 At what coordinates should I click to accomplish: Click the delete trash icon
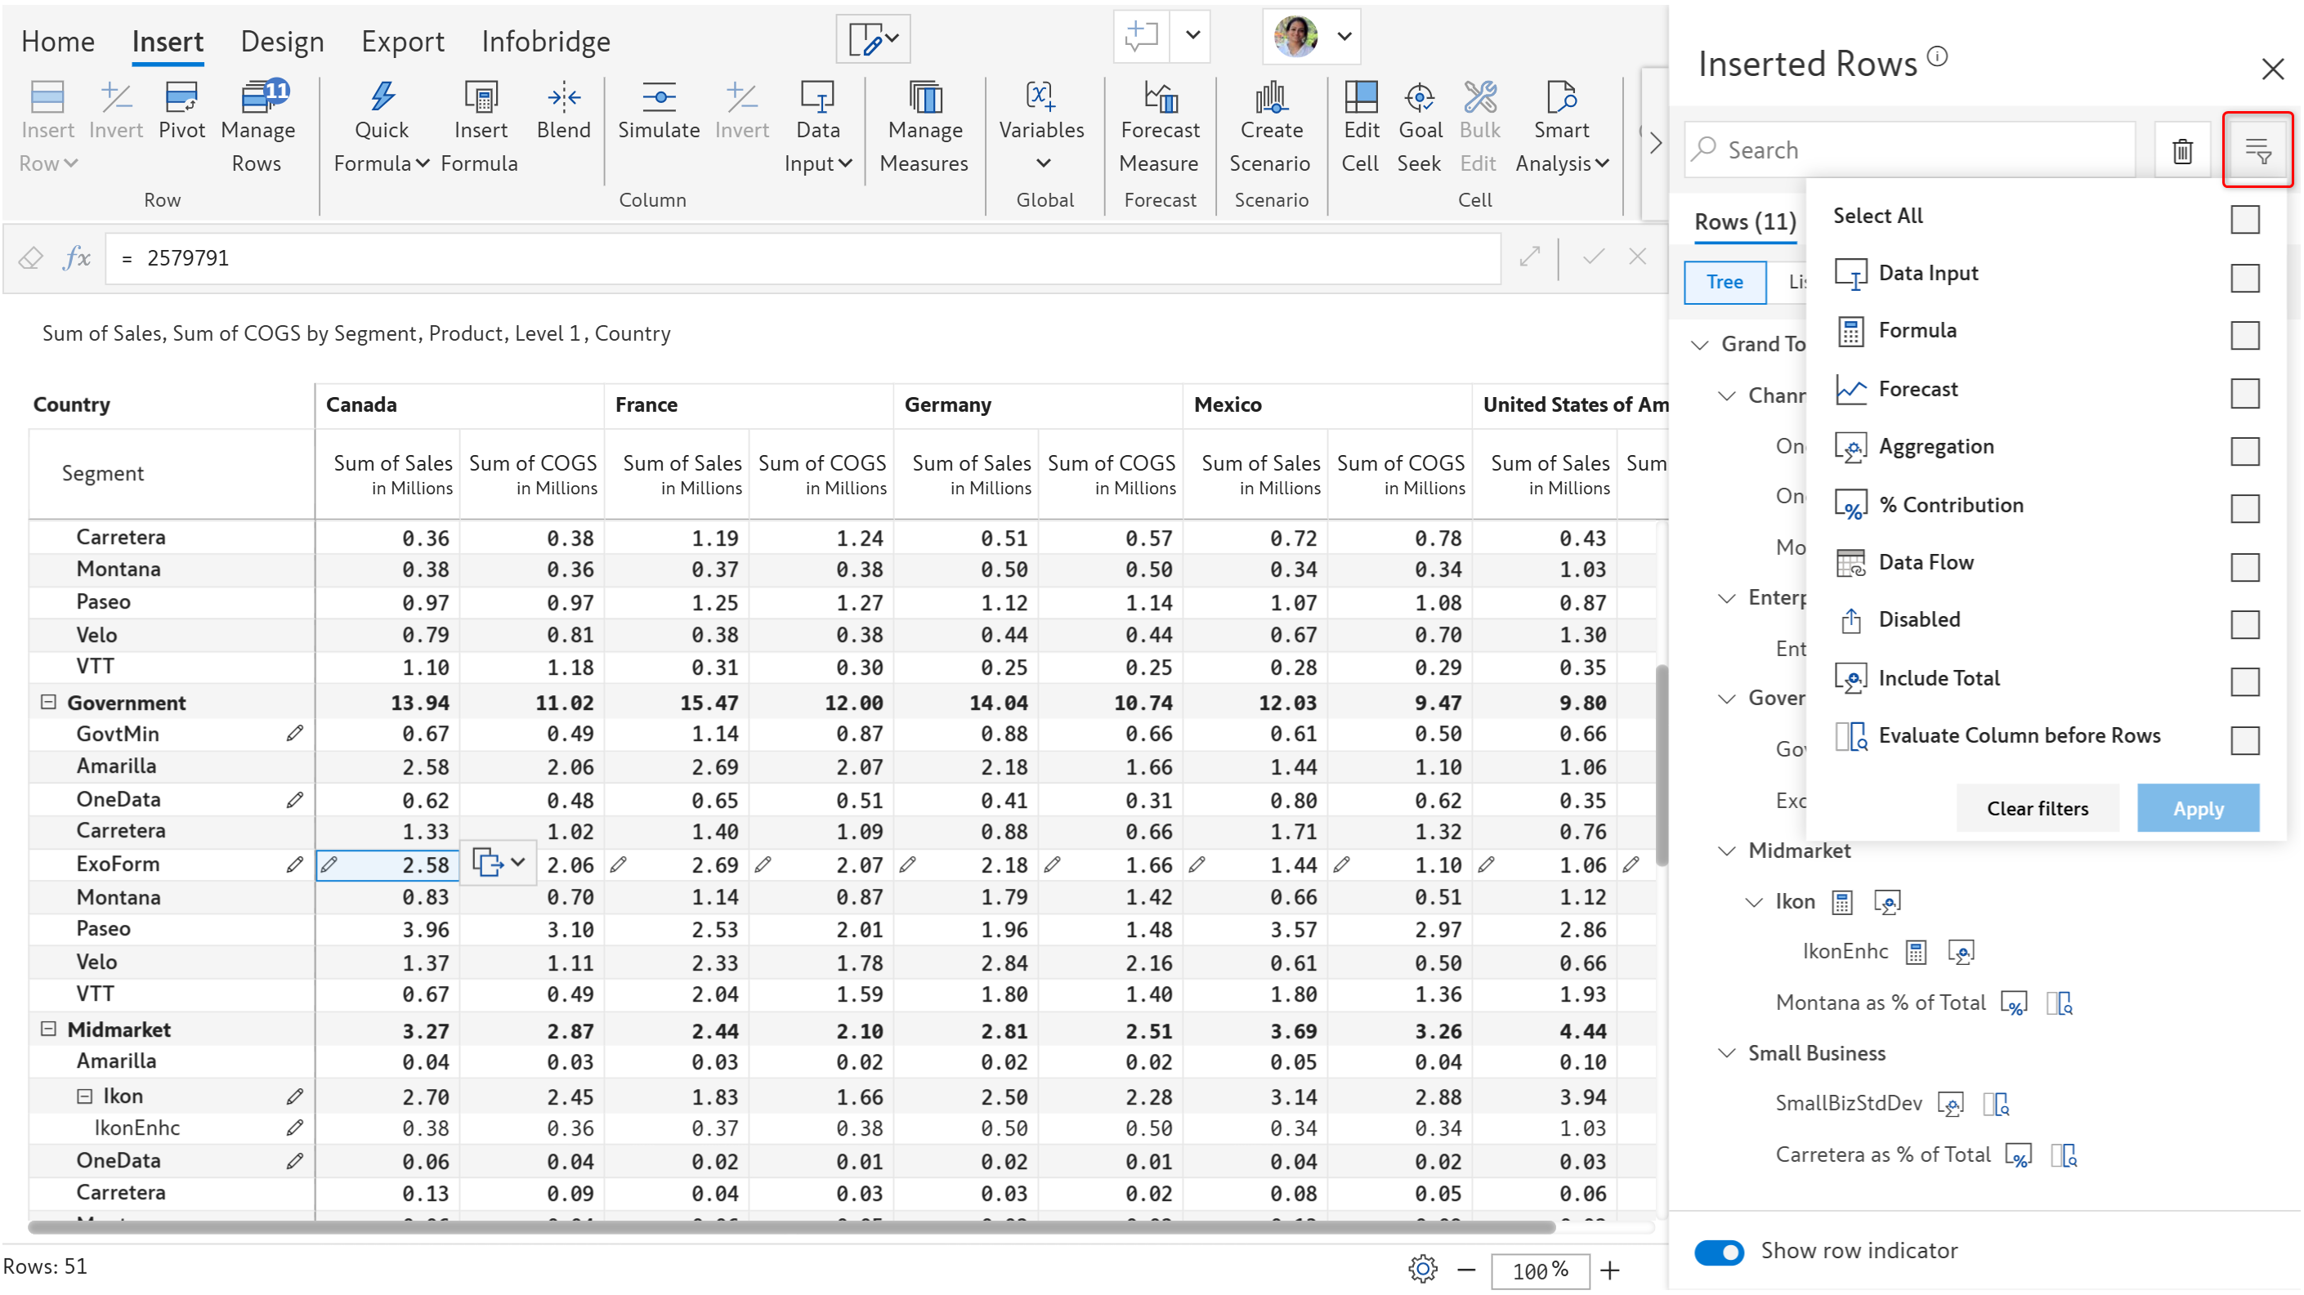coord(2182,151)
